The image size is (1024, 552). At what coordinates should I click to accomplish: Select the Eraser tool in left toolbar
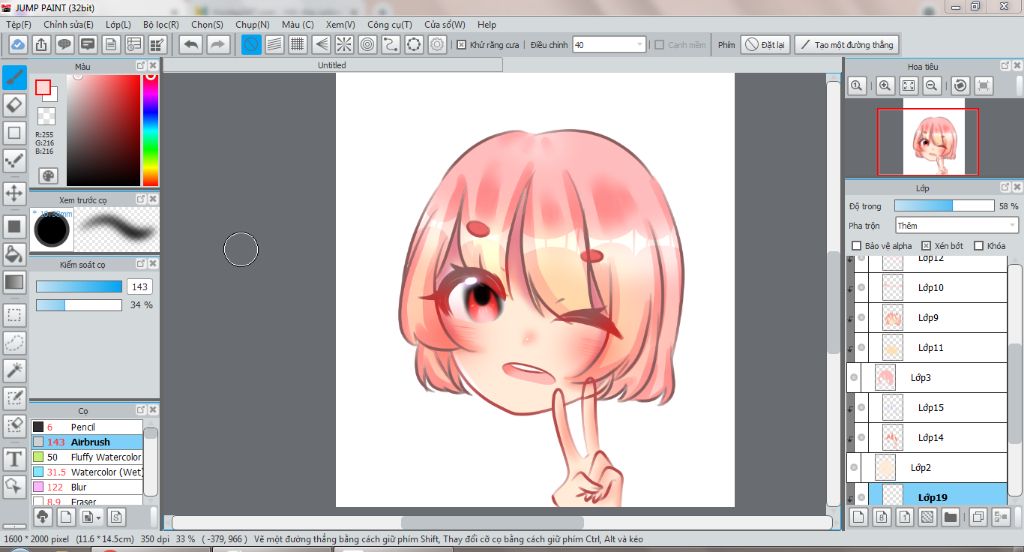coord(14,105)
